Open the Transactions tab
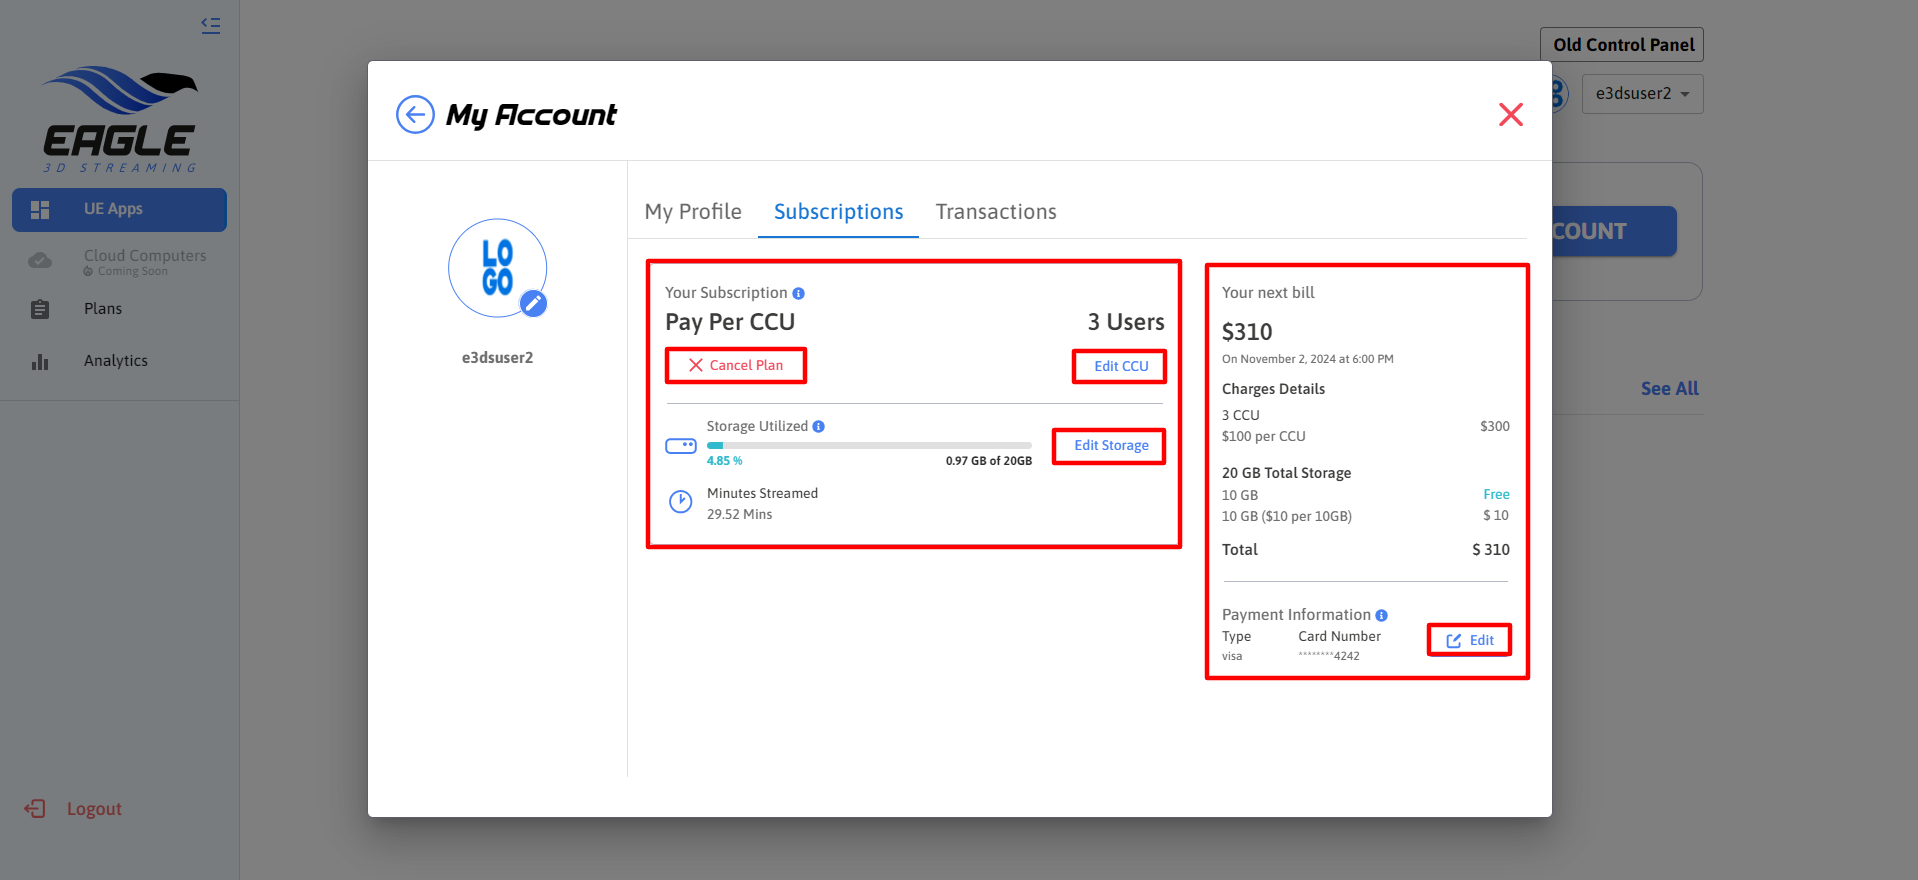 click(x=995, y=212)
